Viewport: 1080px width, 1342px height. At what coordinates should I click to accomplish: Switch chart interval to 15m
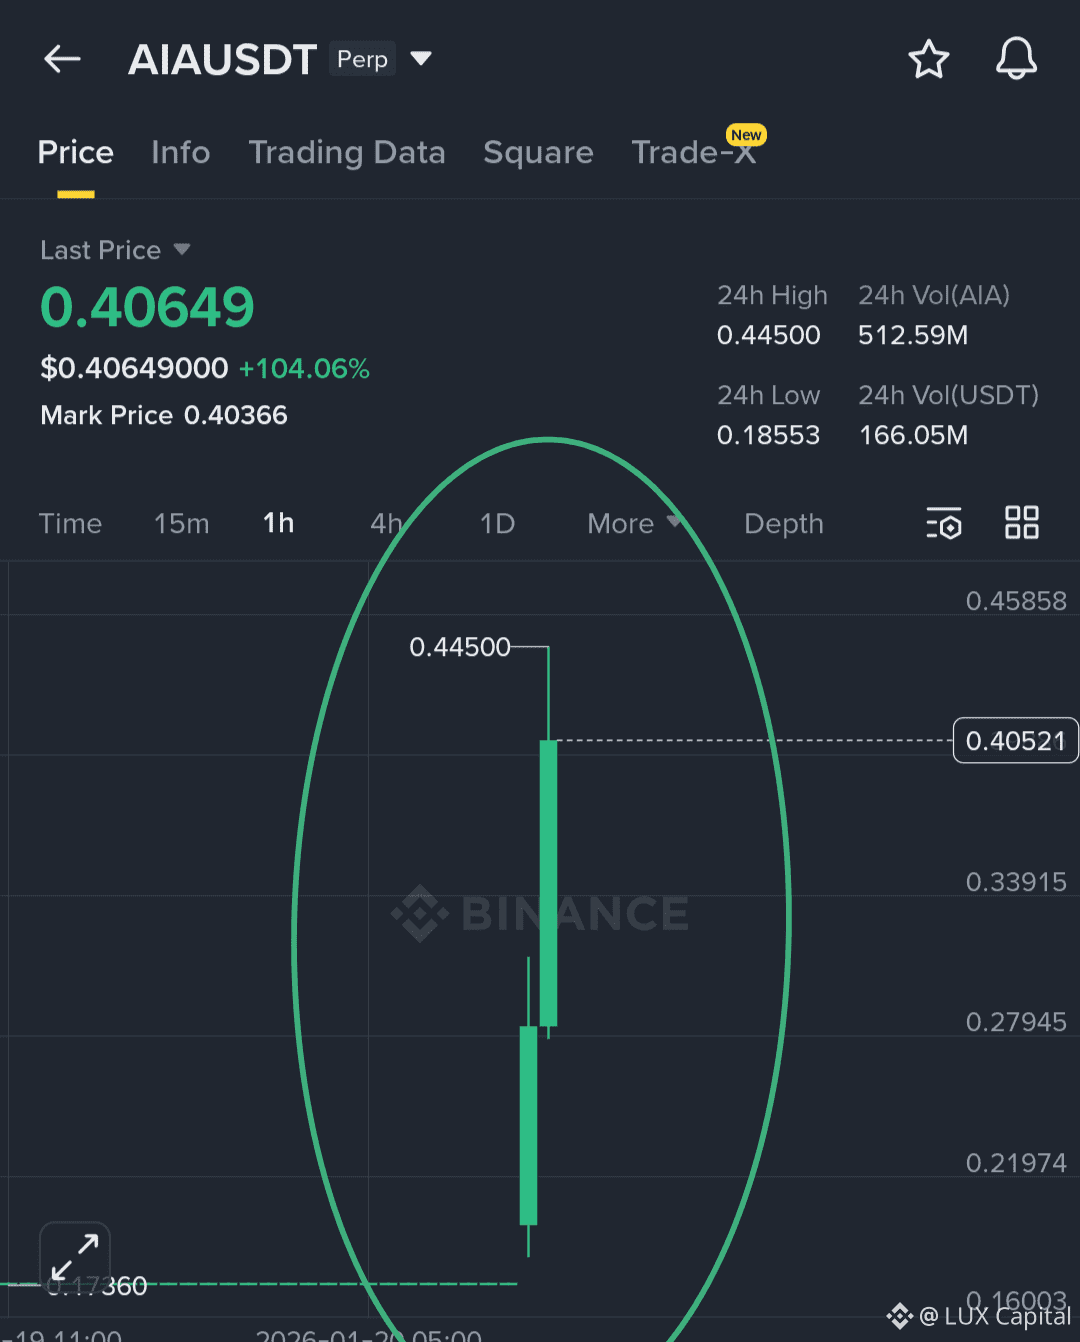click(181, 523)
